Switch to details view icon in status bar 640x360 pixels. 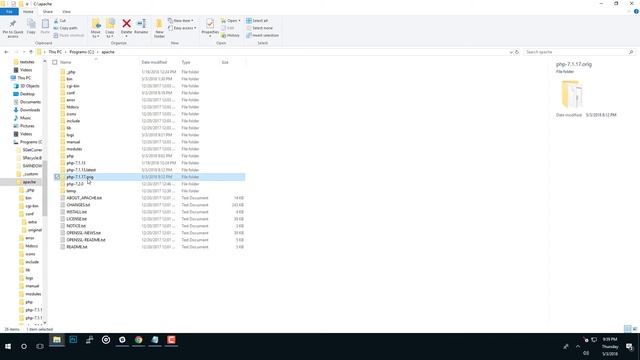[x=627, y=329]
